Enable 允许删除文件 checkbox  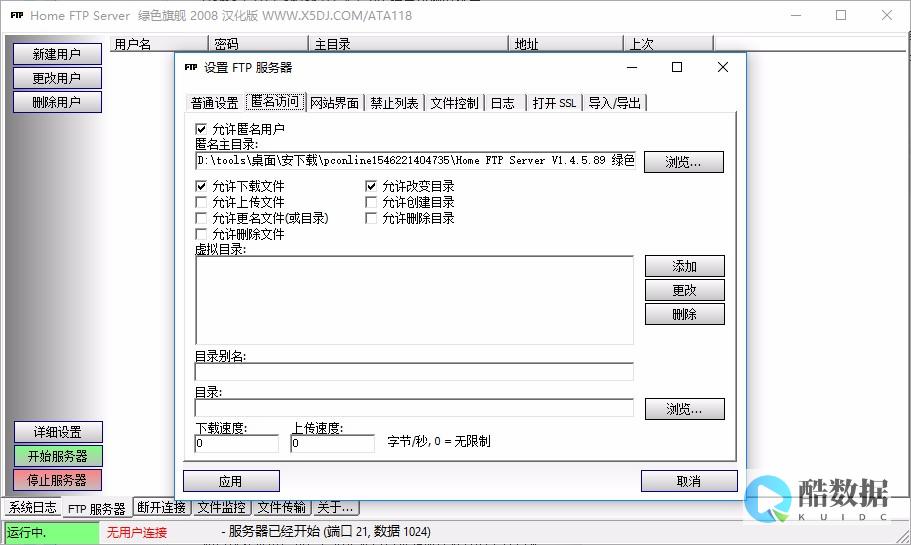[x=201, y=234]
